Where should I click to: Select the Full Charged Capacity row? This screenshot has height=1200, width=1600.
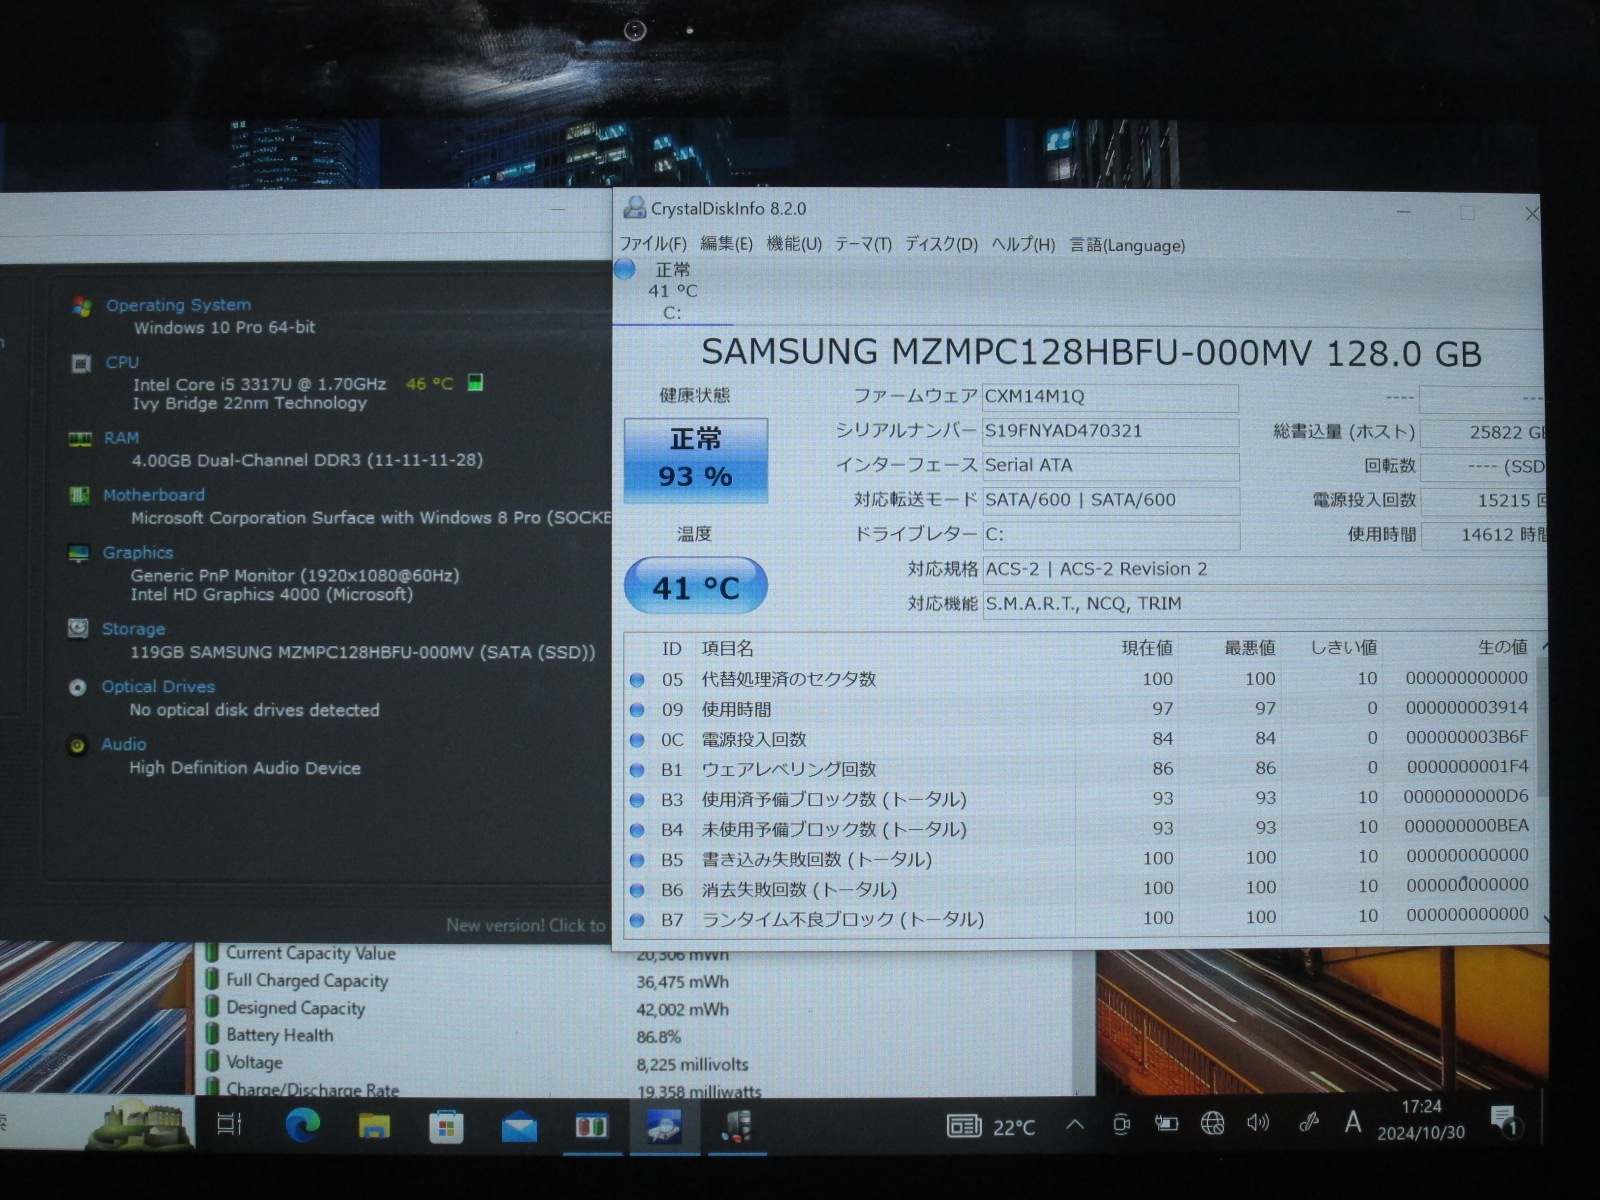(640, 981)
